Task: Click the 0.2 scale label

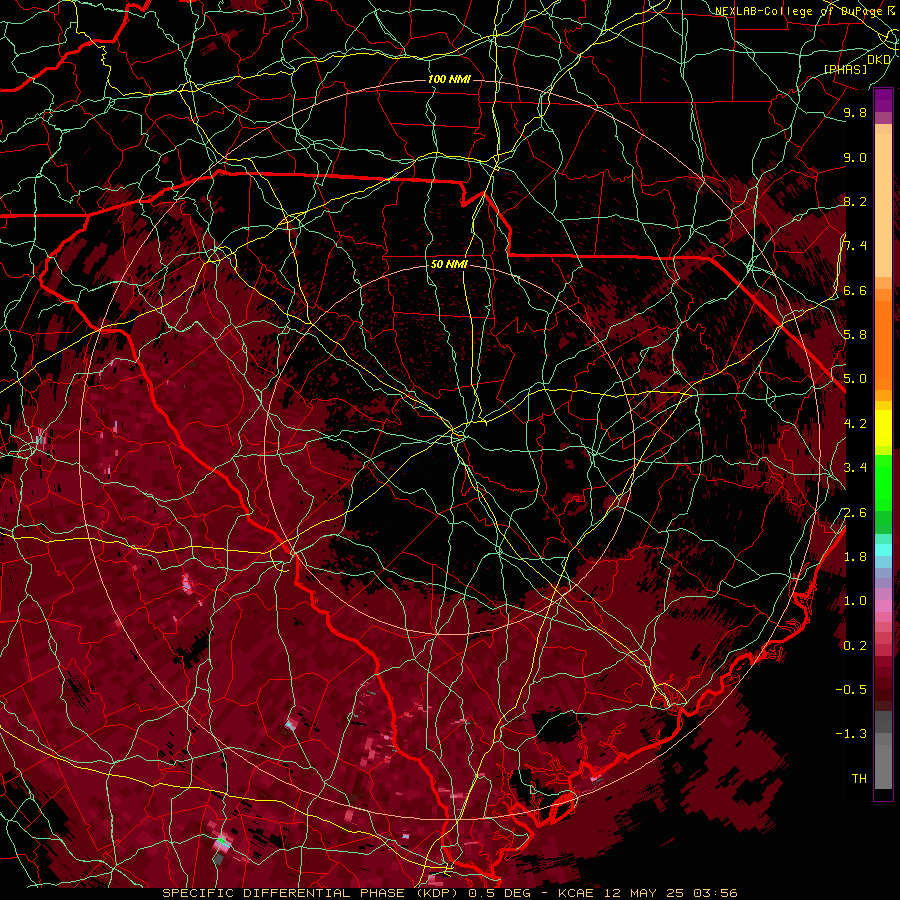Action: (855, 646)
